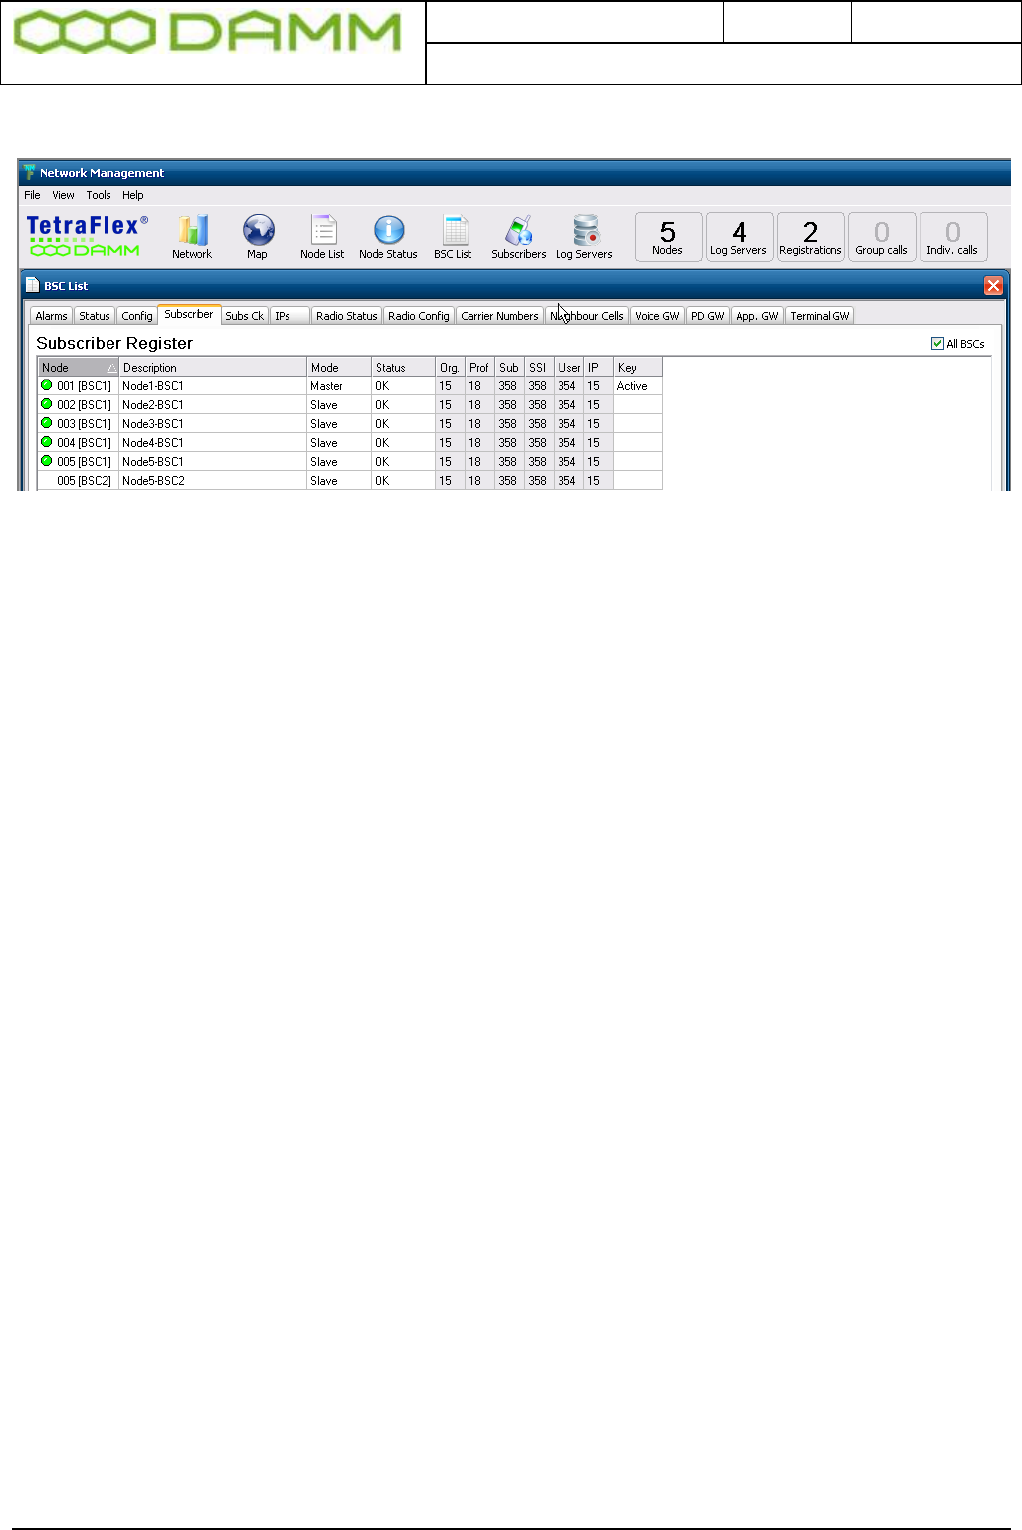Click green status dot of node 001
The image size is (1022, 1530).
pos(46,385)
